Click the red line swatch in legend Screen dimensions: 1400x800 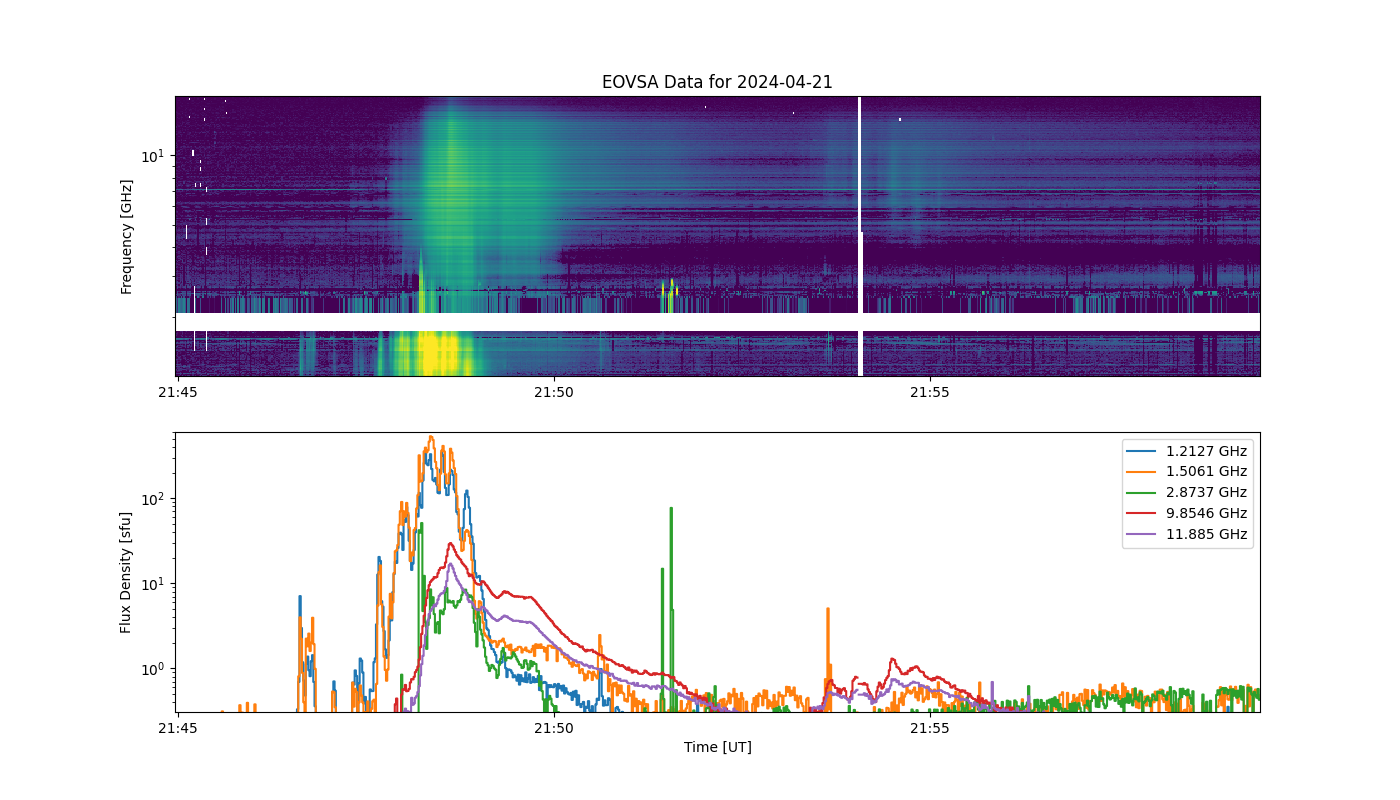(x=1145, y=514)
